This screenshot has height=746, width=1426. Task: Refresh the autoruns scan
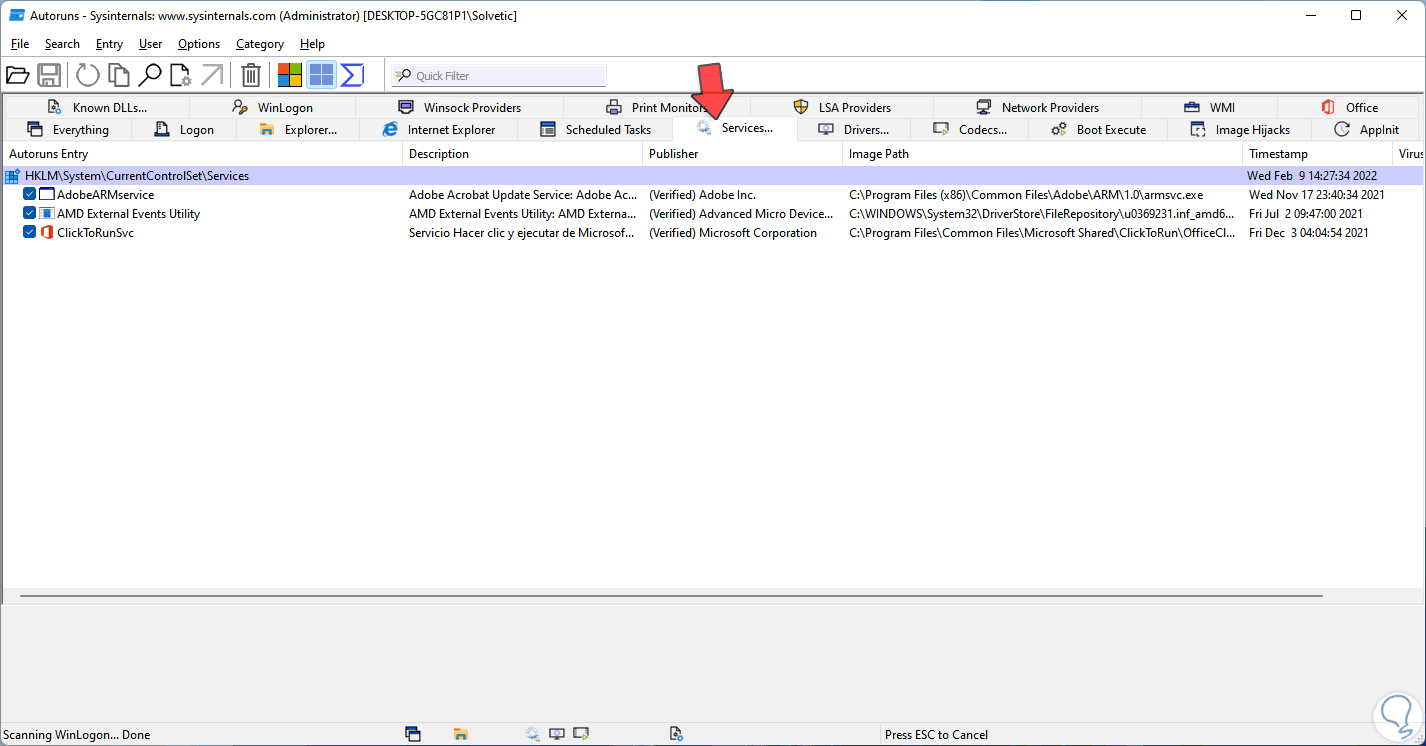(88, 75)
